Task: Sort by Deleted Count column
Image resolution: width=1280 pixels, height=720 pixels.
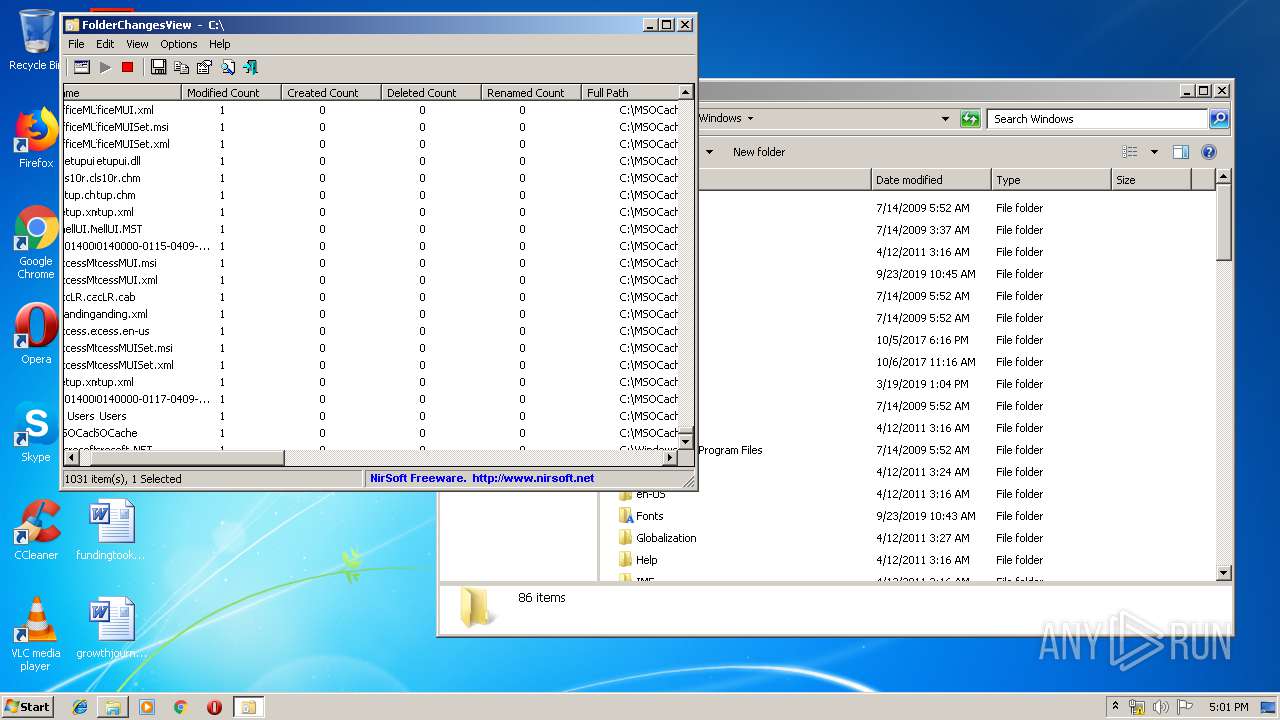Action: coord(431,92)
